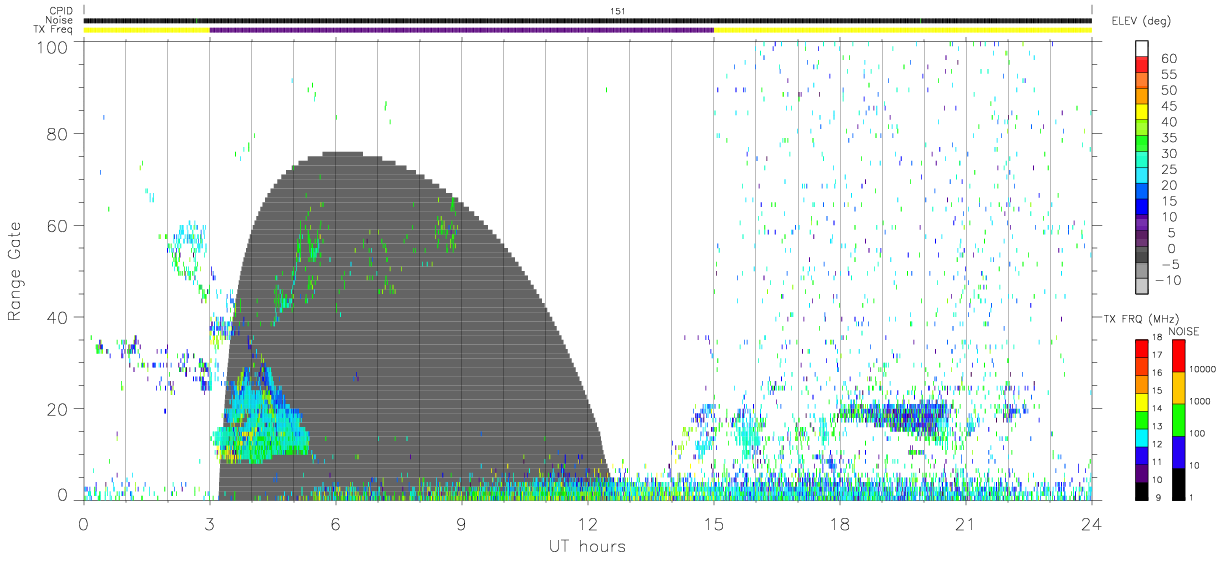The height and width of the screenshot is (567, 1228).
Task: Click the 'CPID' row label
Action: click(x=61, y=11)
